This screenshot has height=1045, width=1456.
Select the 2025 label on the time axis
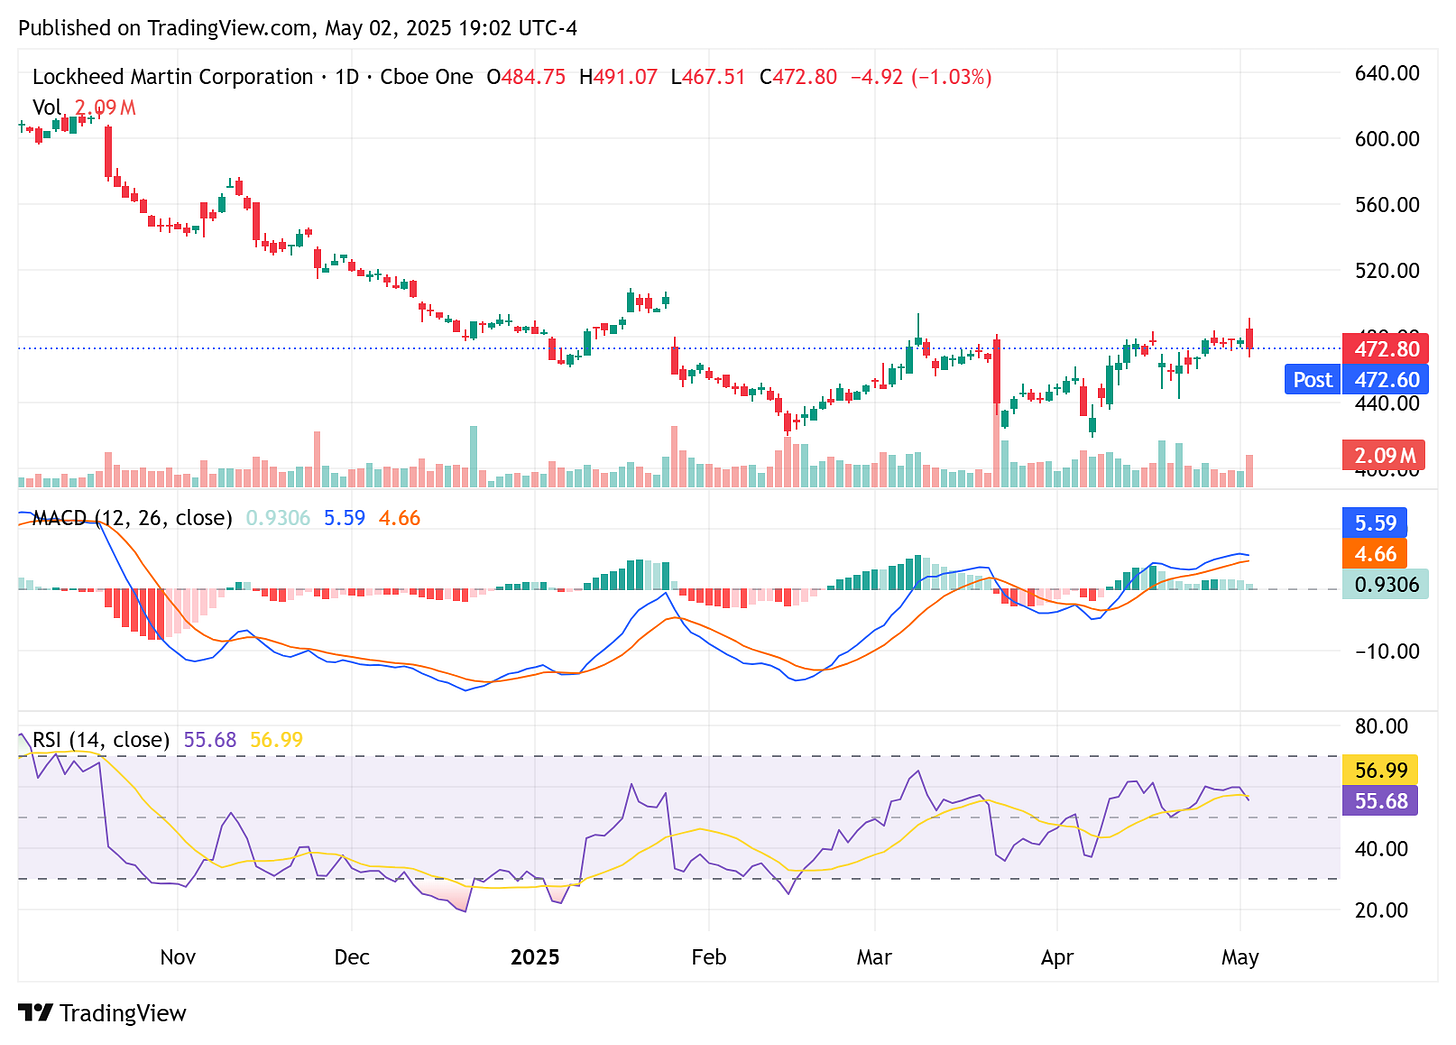[536, 957]
